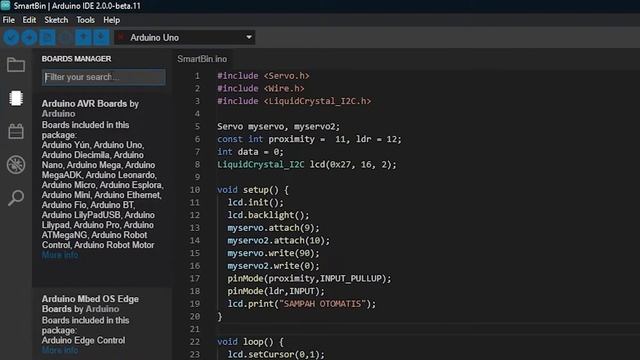
Task: Open the Tools menu
Action: point(85,20)
